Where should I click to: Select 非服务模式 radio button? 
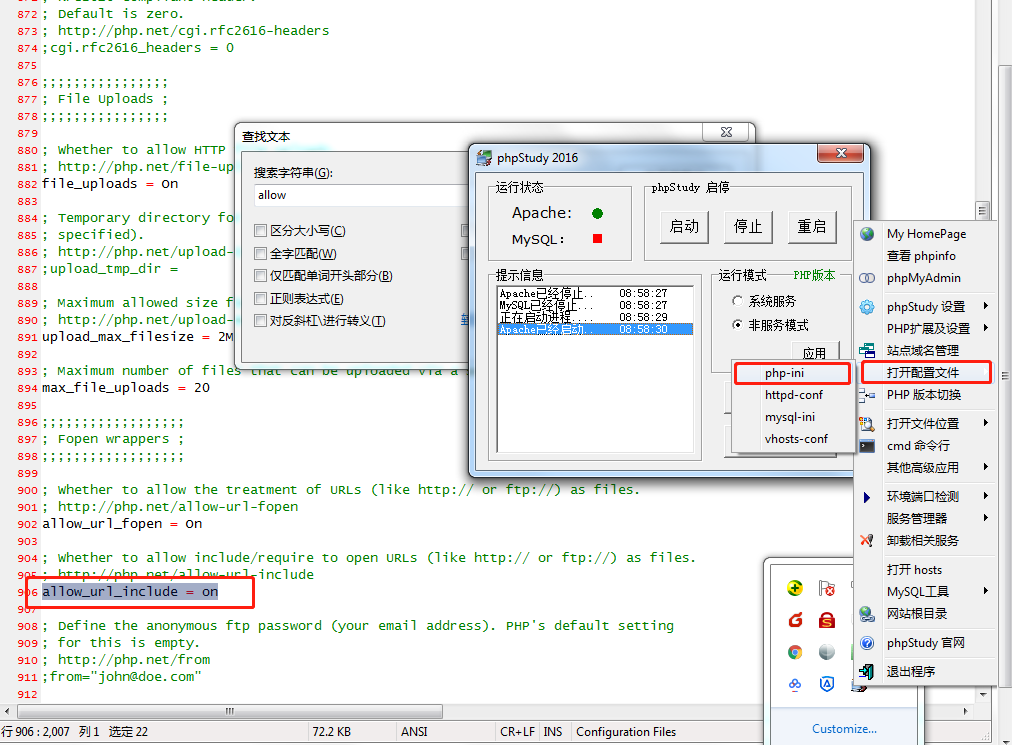click(737, 325)
